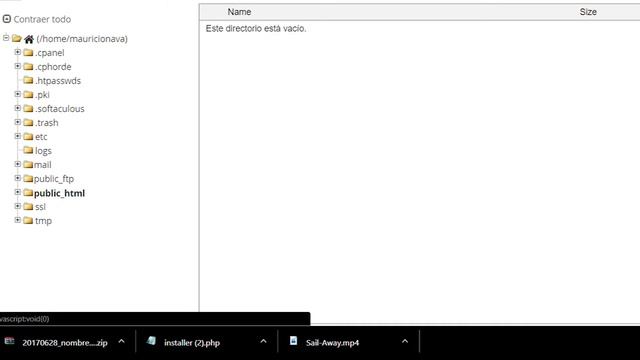Open the tmp folder label
Image resolution: width=640 pixels, height=360 pixels.
coord(43,221)
